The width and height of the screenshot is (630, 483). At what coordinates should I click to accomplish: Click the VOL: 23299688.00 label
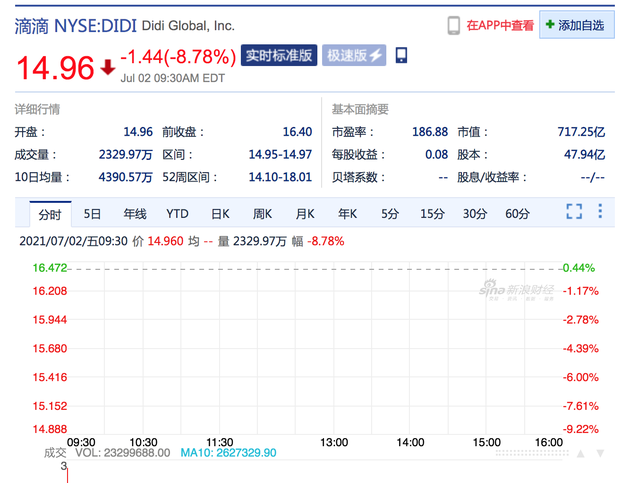pyautogui.click(x=123, y=453)
